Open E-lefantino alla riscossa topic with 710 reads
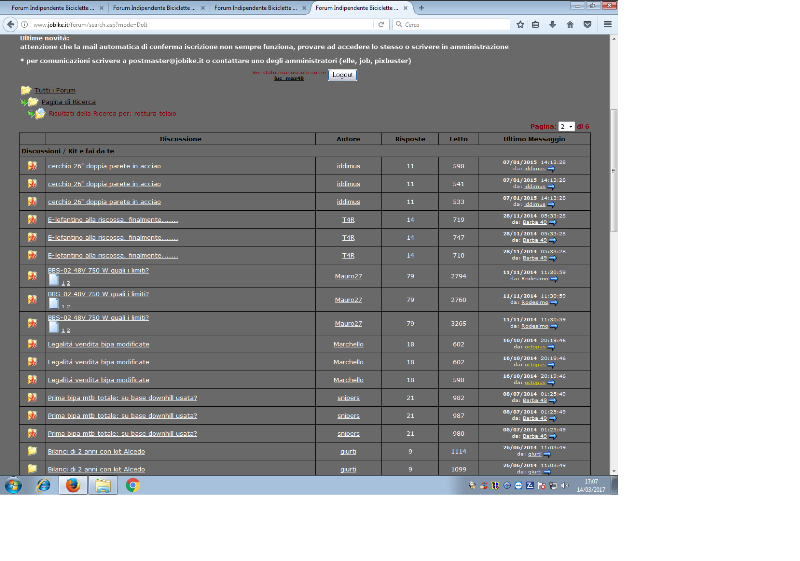 click(113, 256)
